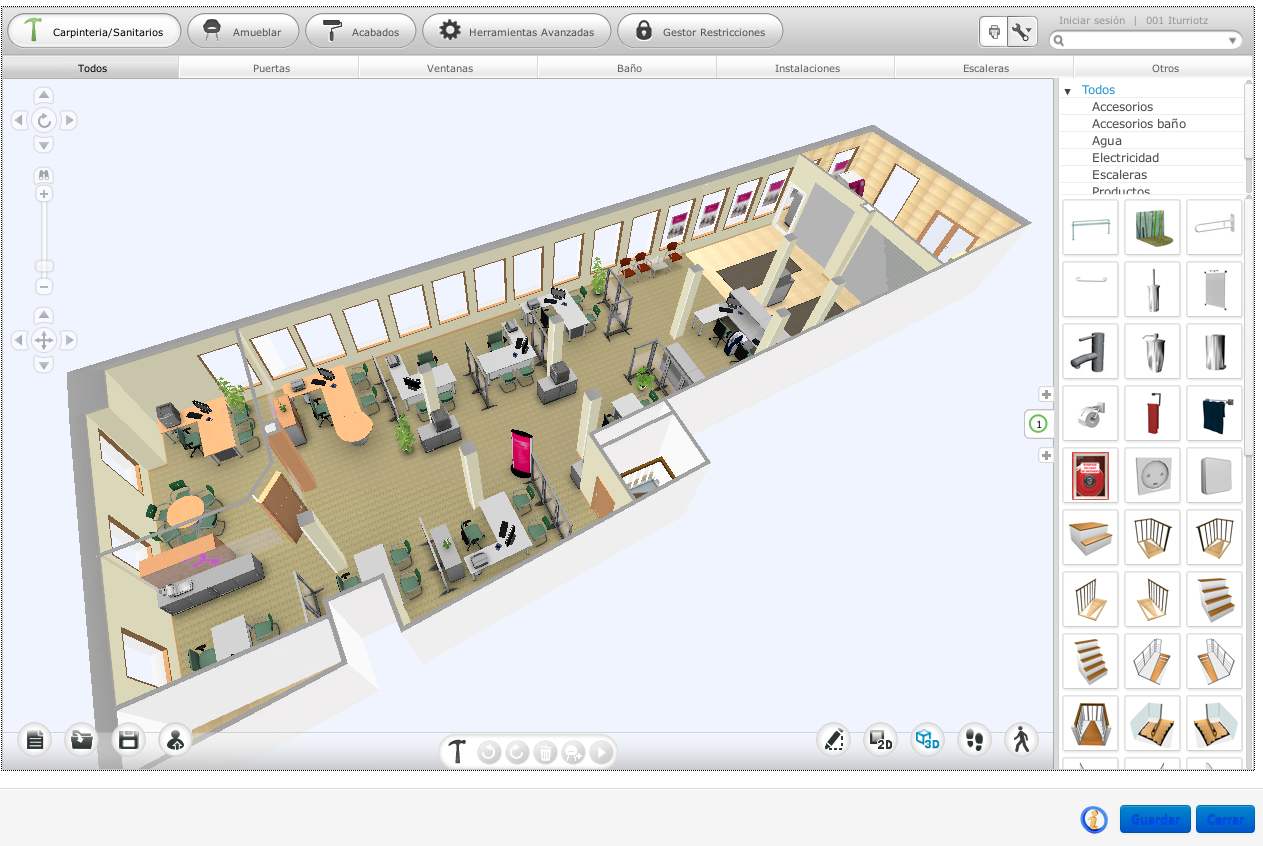This screenshot has height=846, width=1263.
Task: Click the open project folder icon
Action: click(x=81, y=740)
